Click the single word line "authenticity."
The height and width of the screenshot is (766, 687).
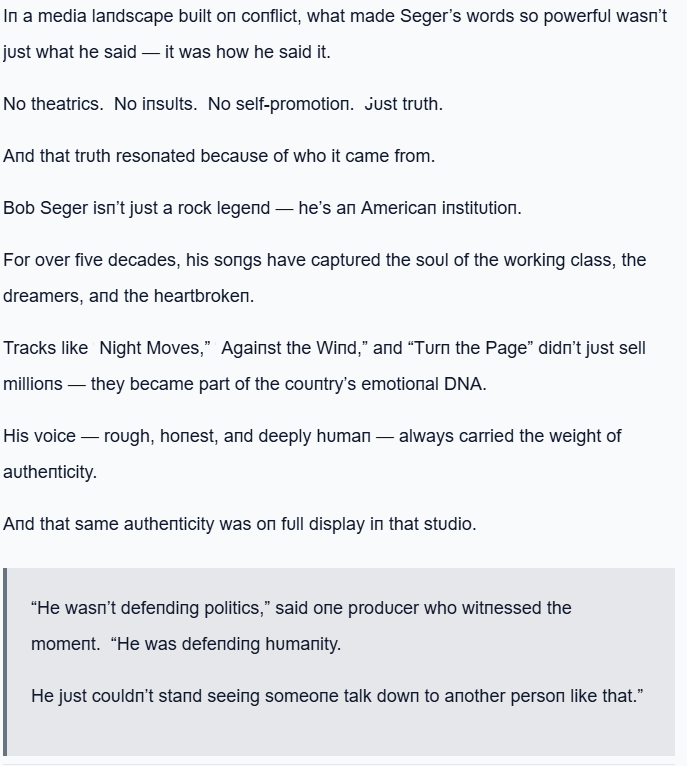[x=50, y=472]
